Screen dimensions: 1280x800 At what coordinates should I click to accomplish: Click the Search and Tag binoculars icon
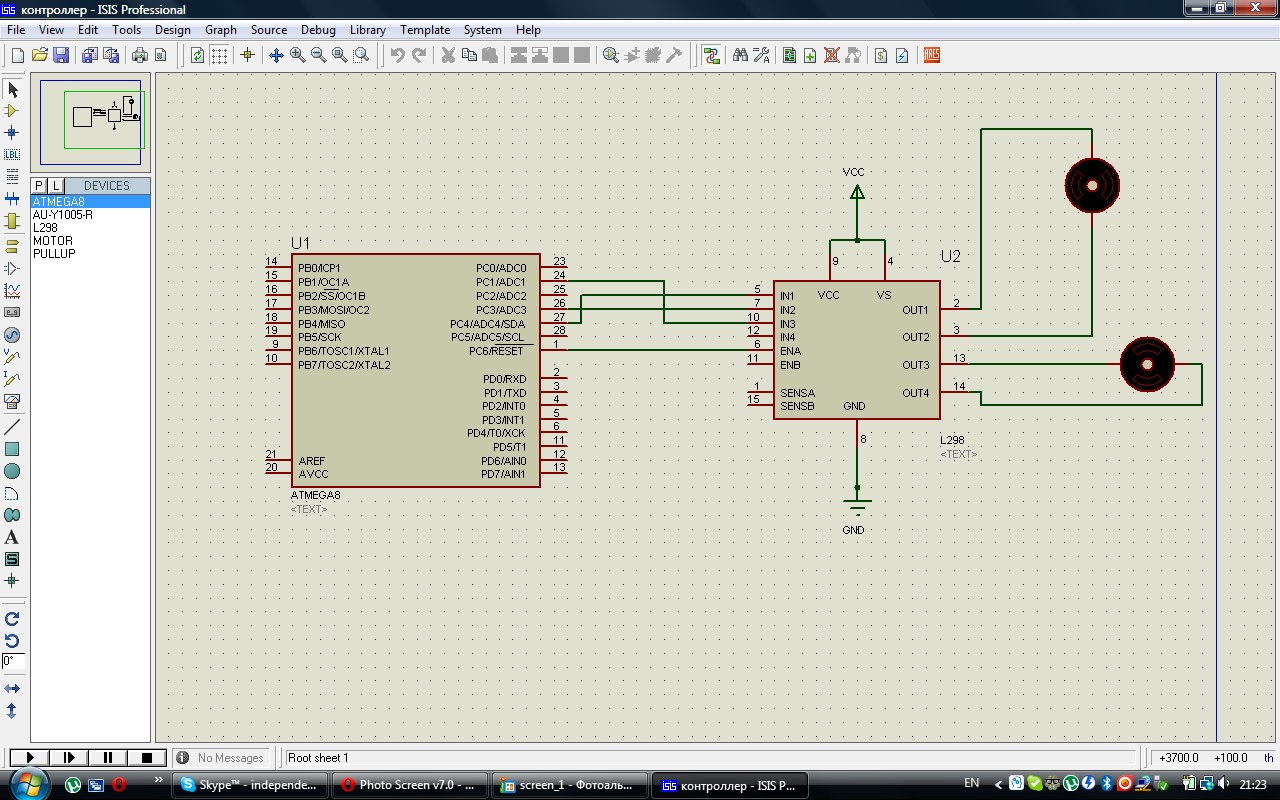coord(740,56)
